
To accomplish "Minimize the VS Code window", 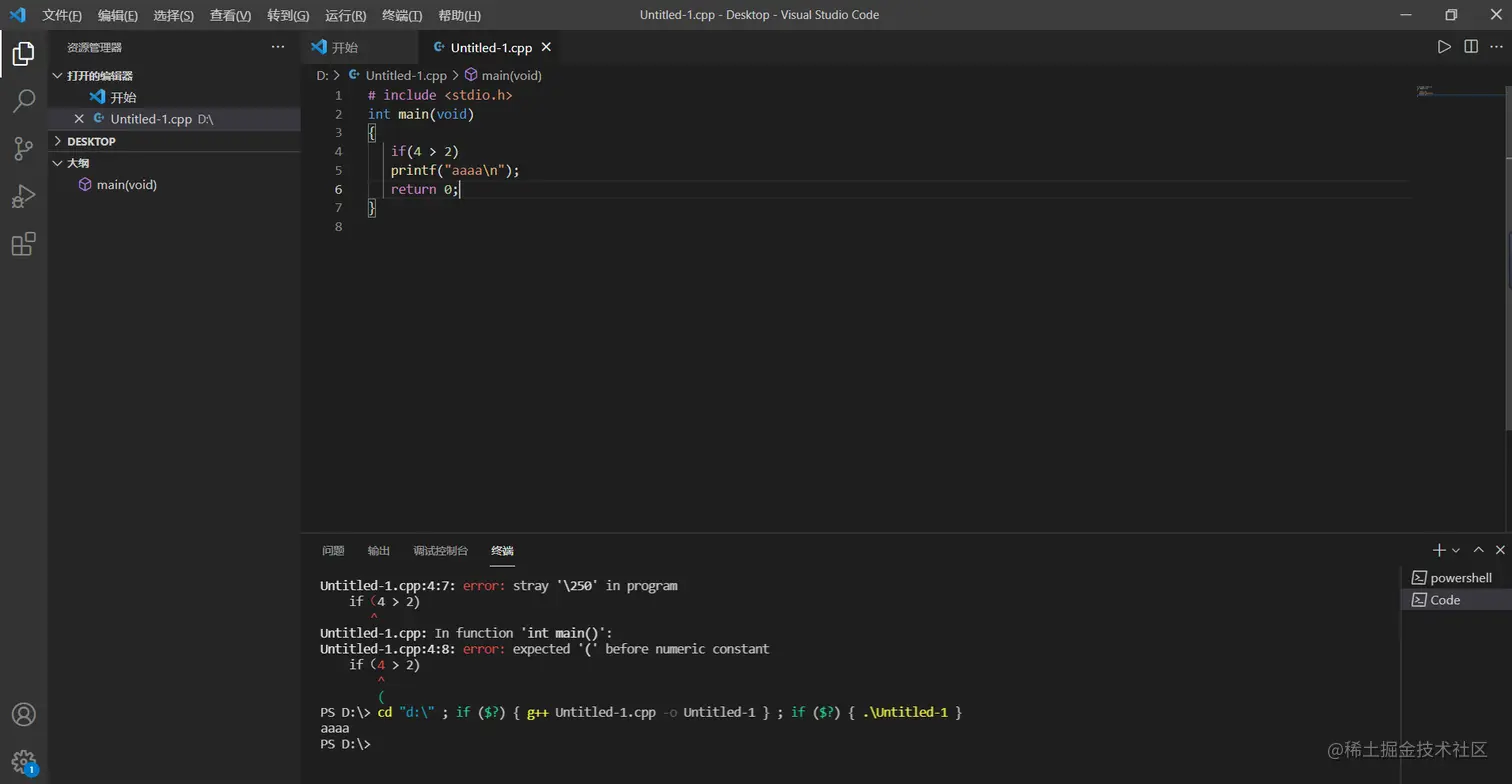I will coord(1406,15).
